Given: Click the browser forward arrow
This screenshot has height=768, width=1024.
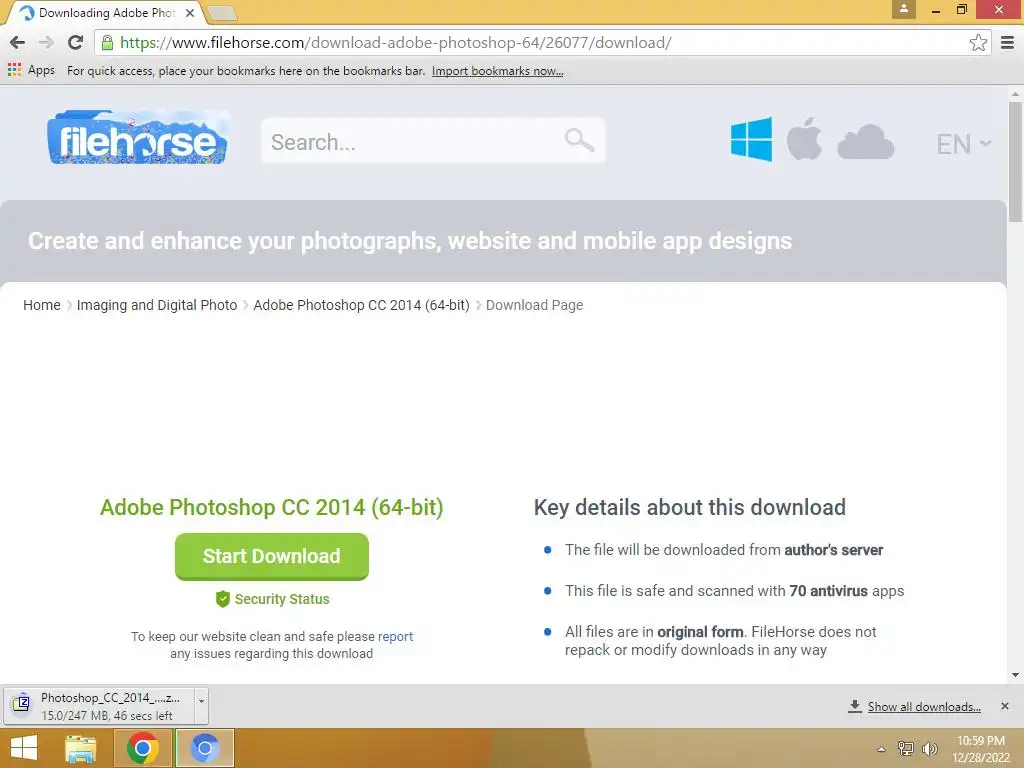Looking at the screenshot, I should pyautogui.click(x=46, y=43).
